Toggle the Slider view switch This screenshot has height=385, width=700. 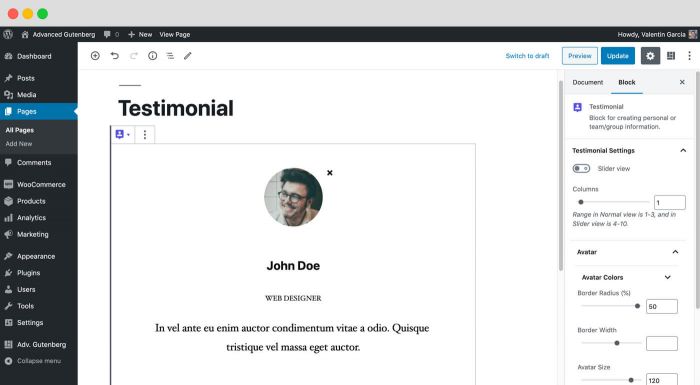click(581, 168)
